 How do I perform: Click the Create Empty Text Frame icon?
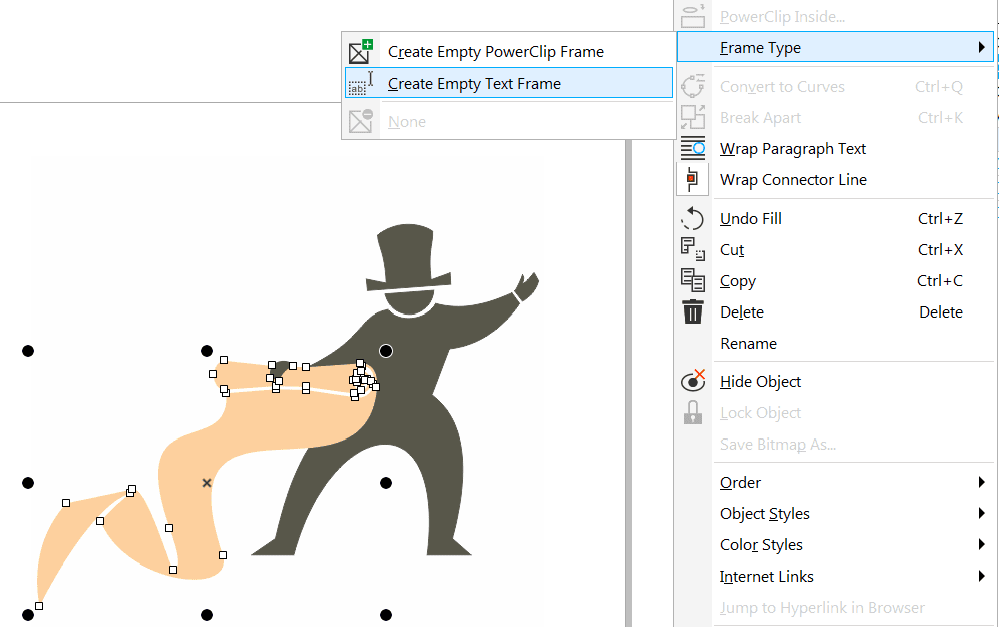(x=360, y=84)
